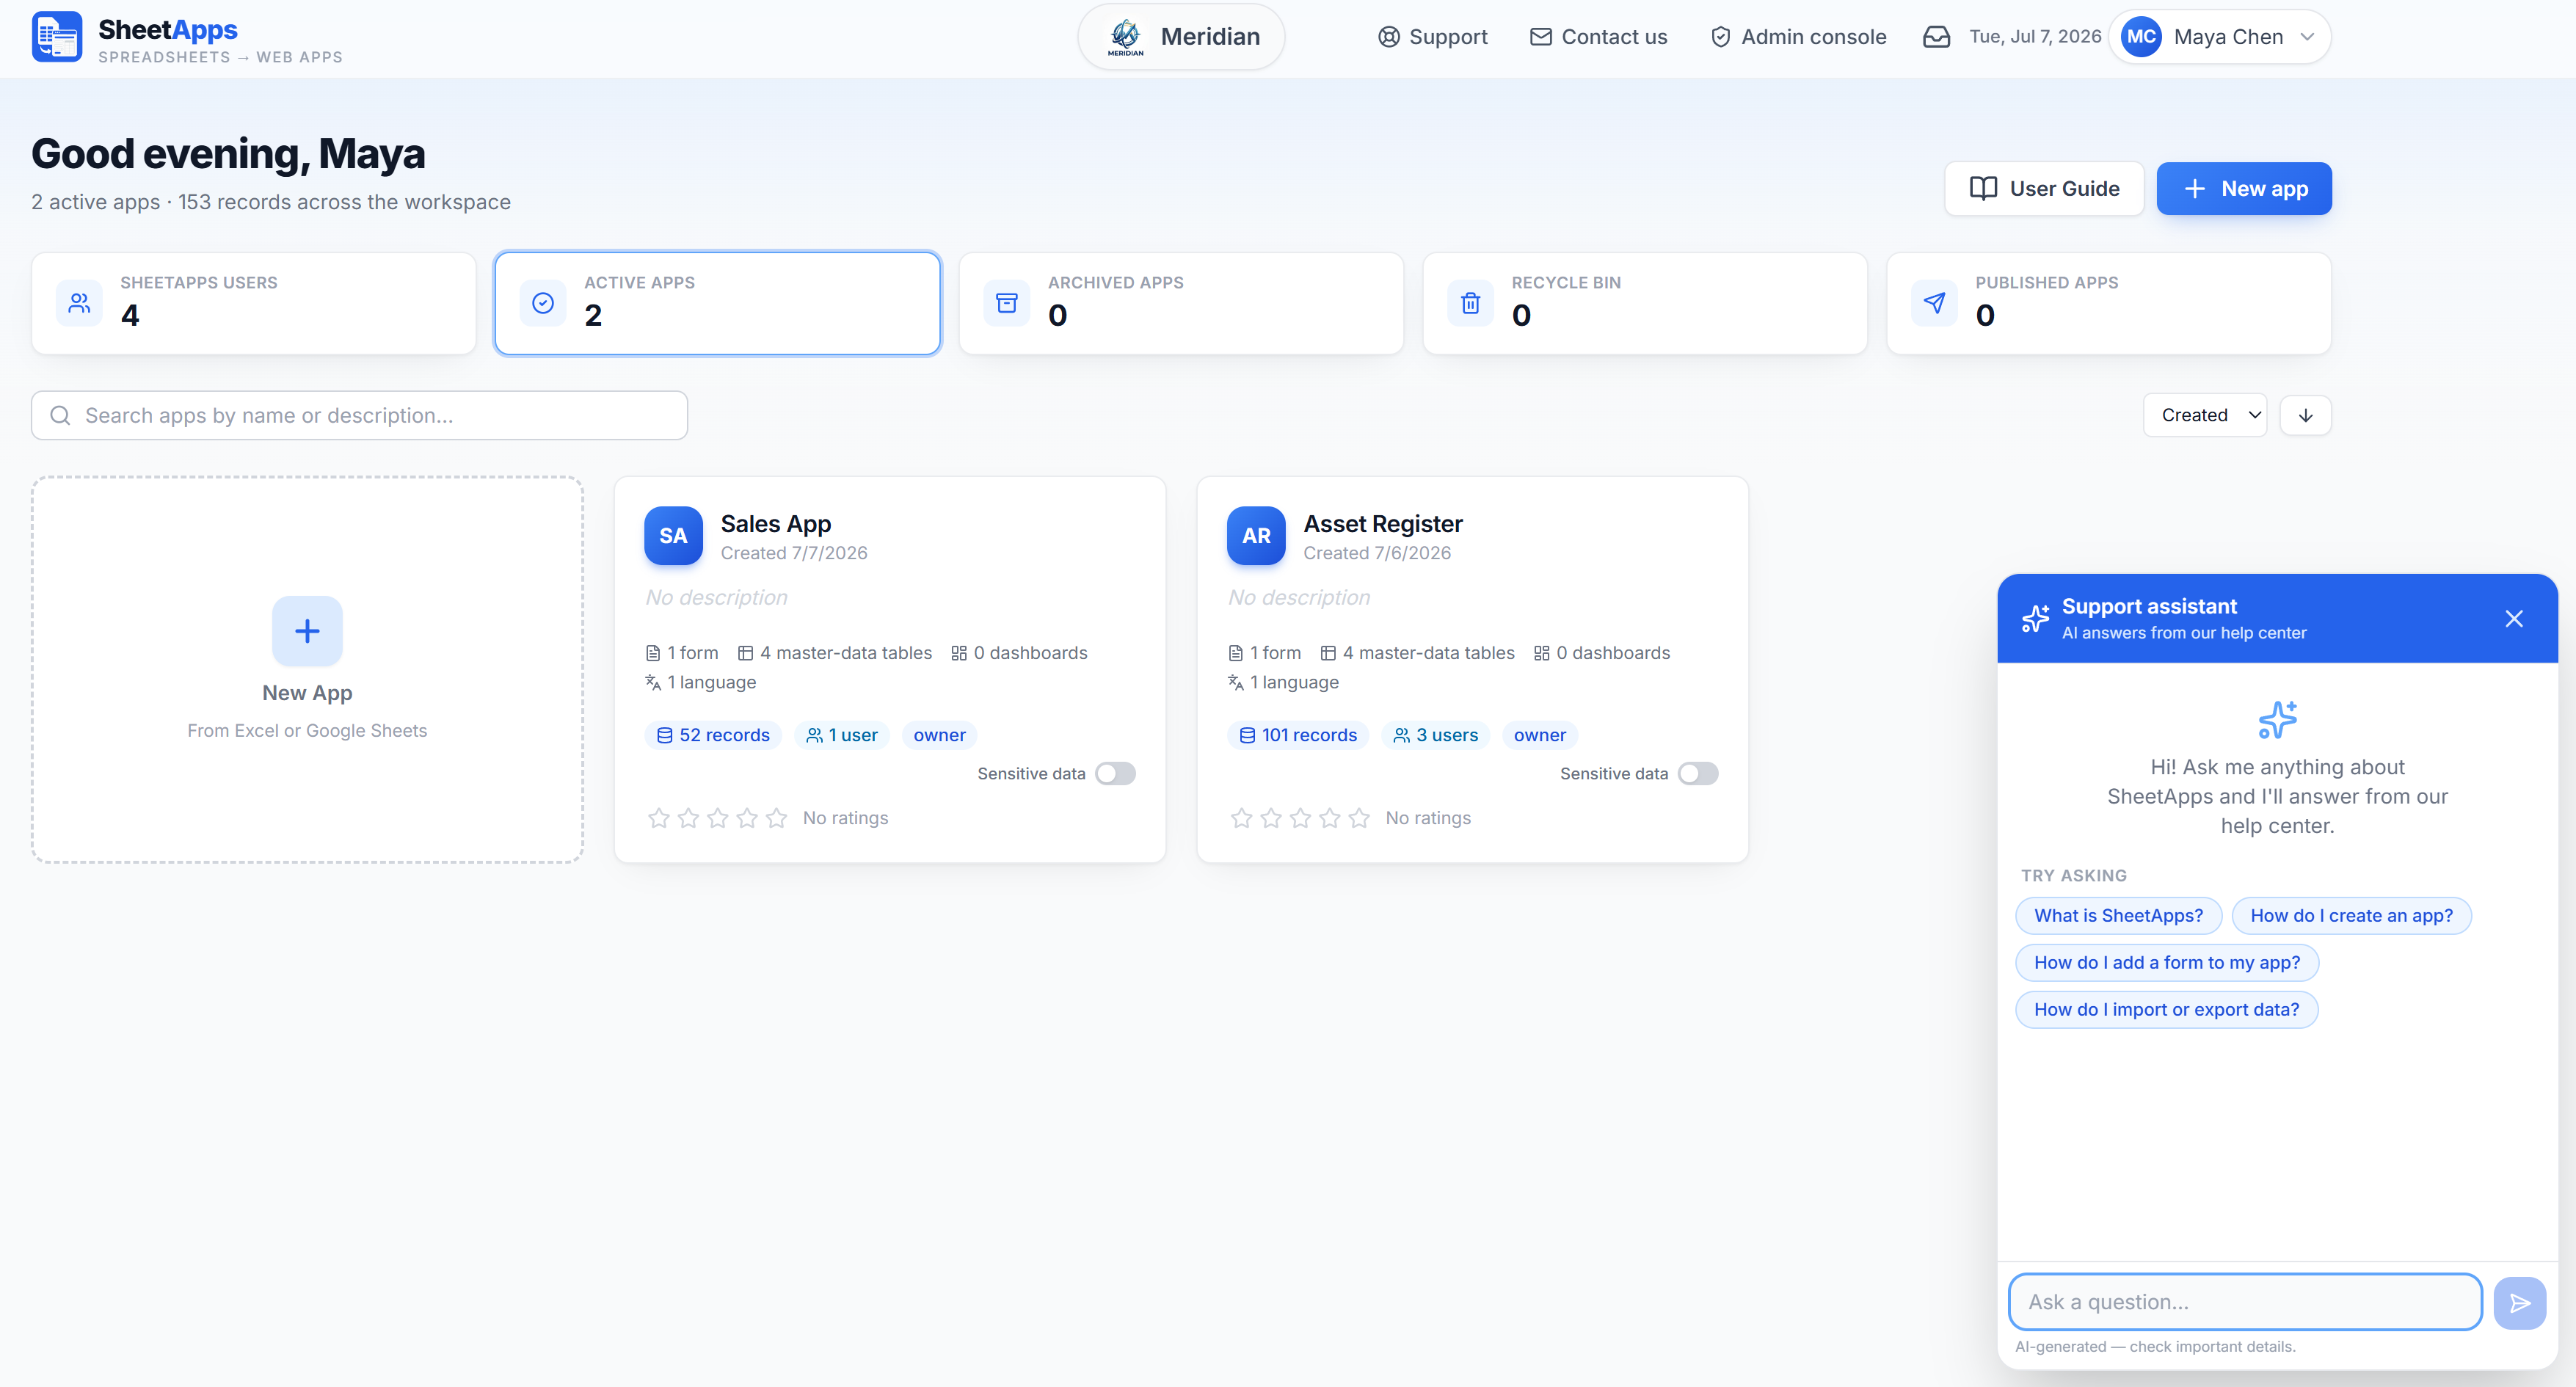Click the SA icon of Sales App
This screenshot has width=2576, height=1387.
673,536
